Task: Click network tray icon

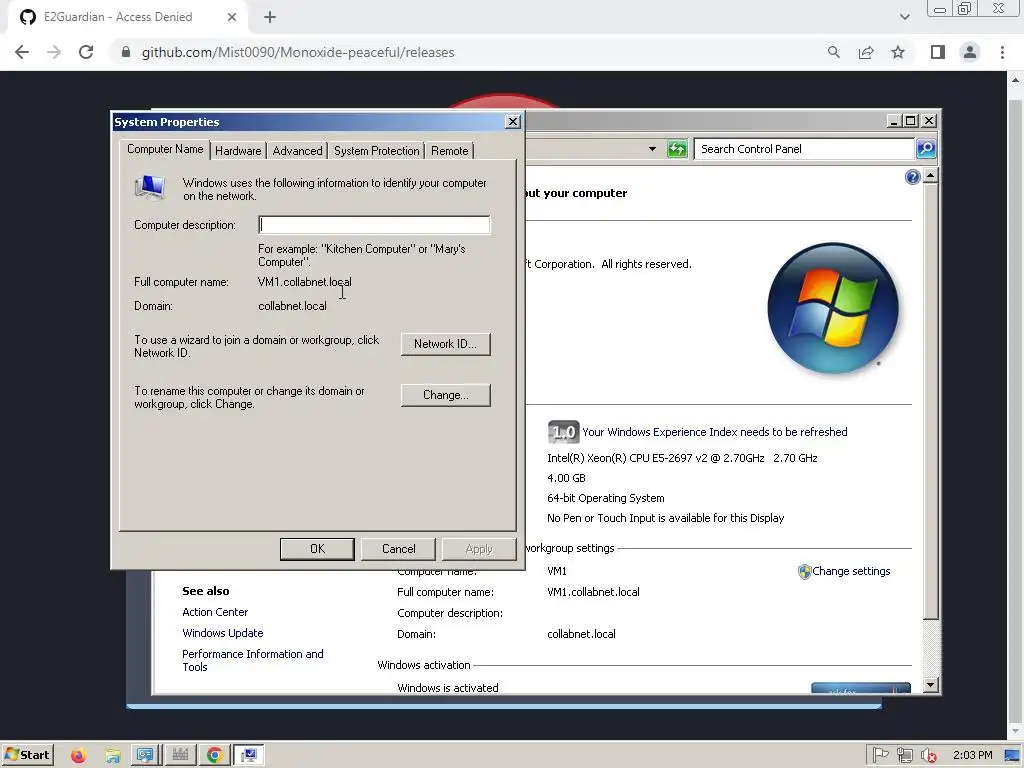Action: pyautogui.click(x=904, y=755)
